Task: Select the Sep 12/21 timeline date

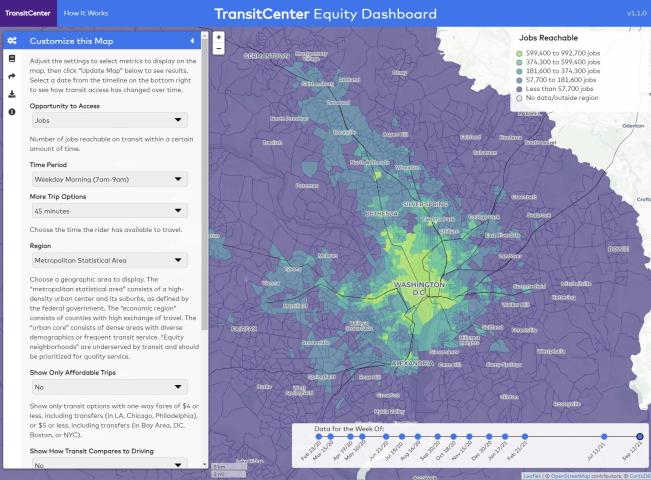Action: pyautogui.click(x=640, y=436)
